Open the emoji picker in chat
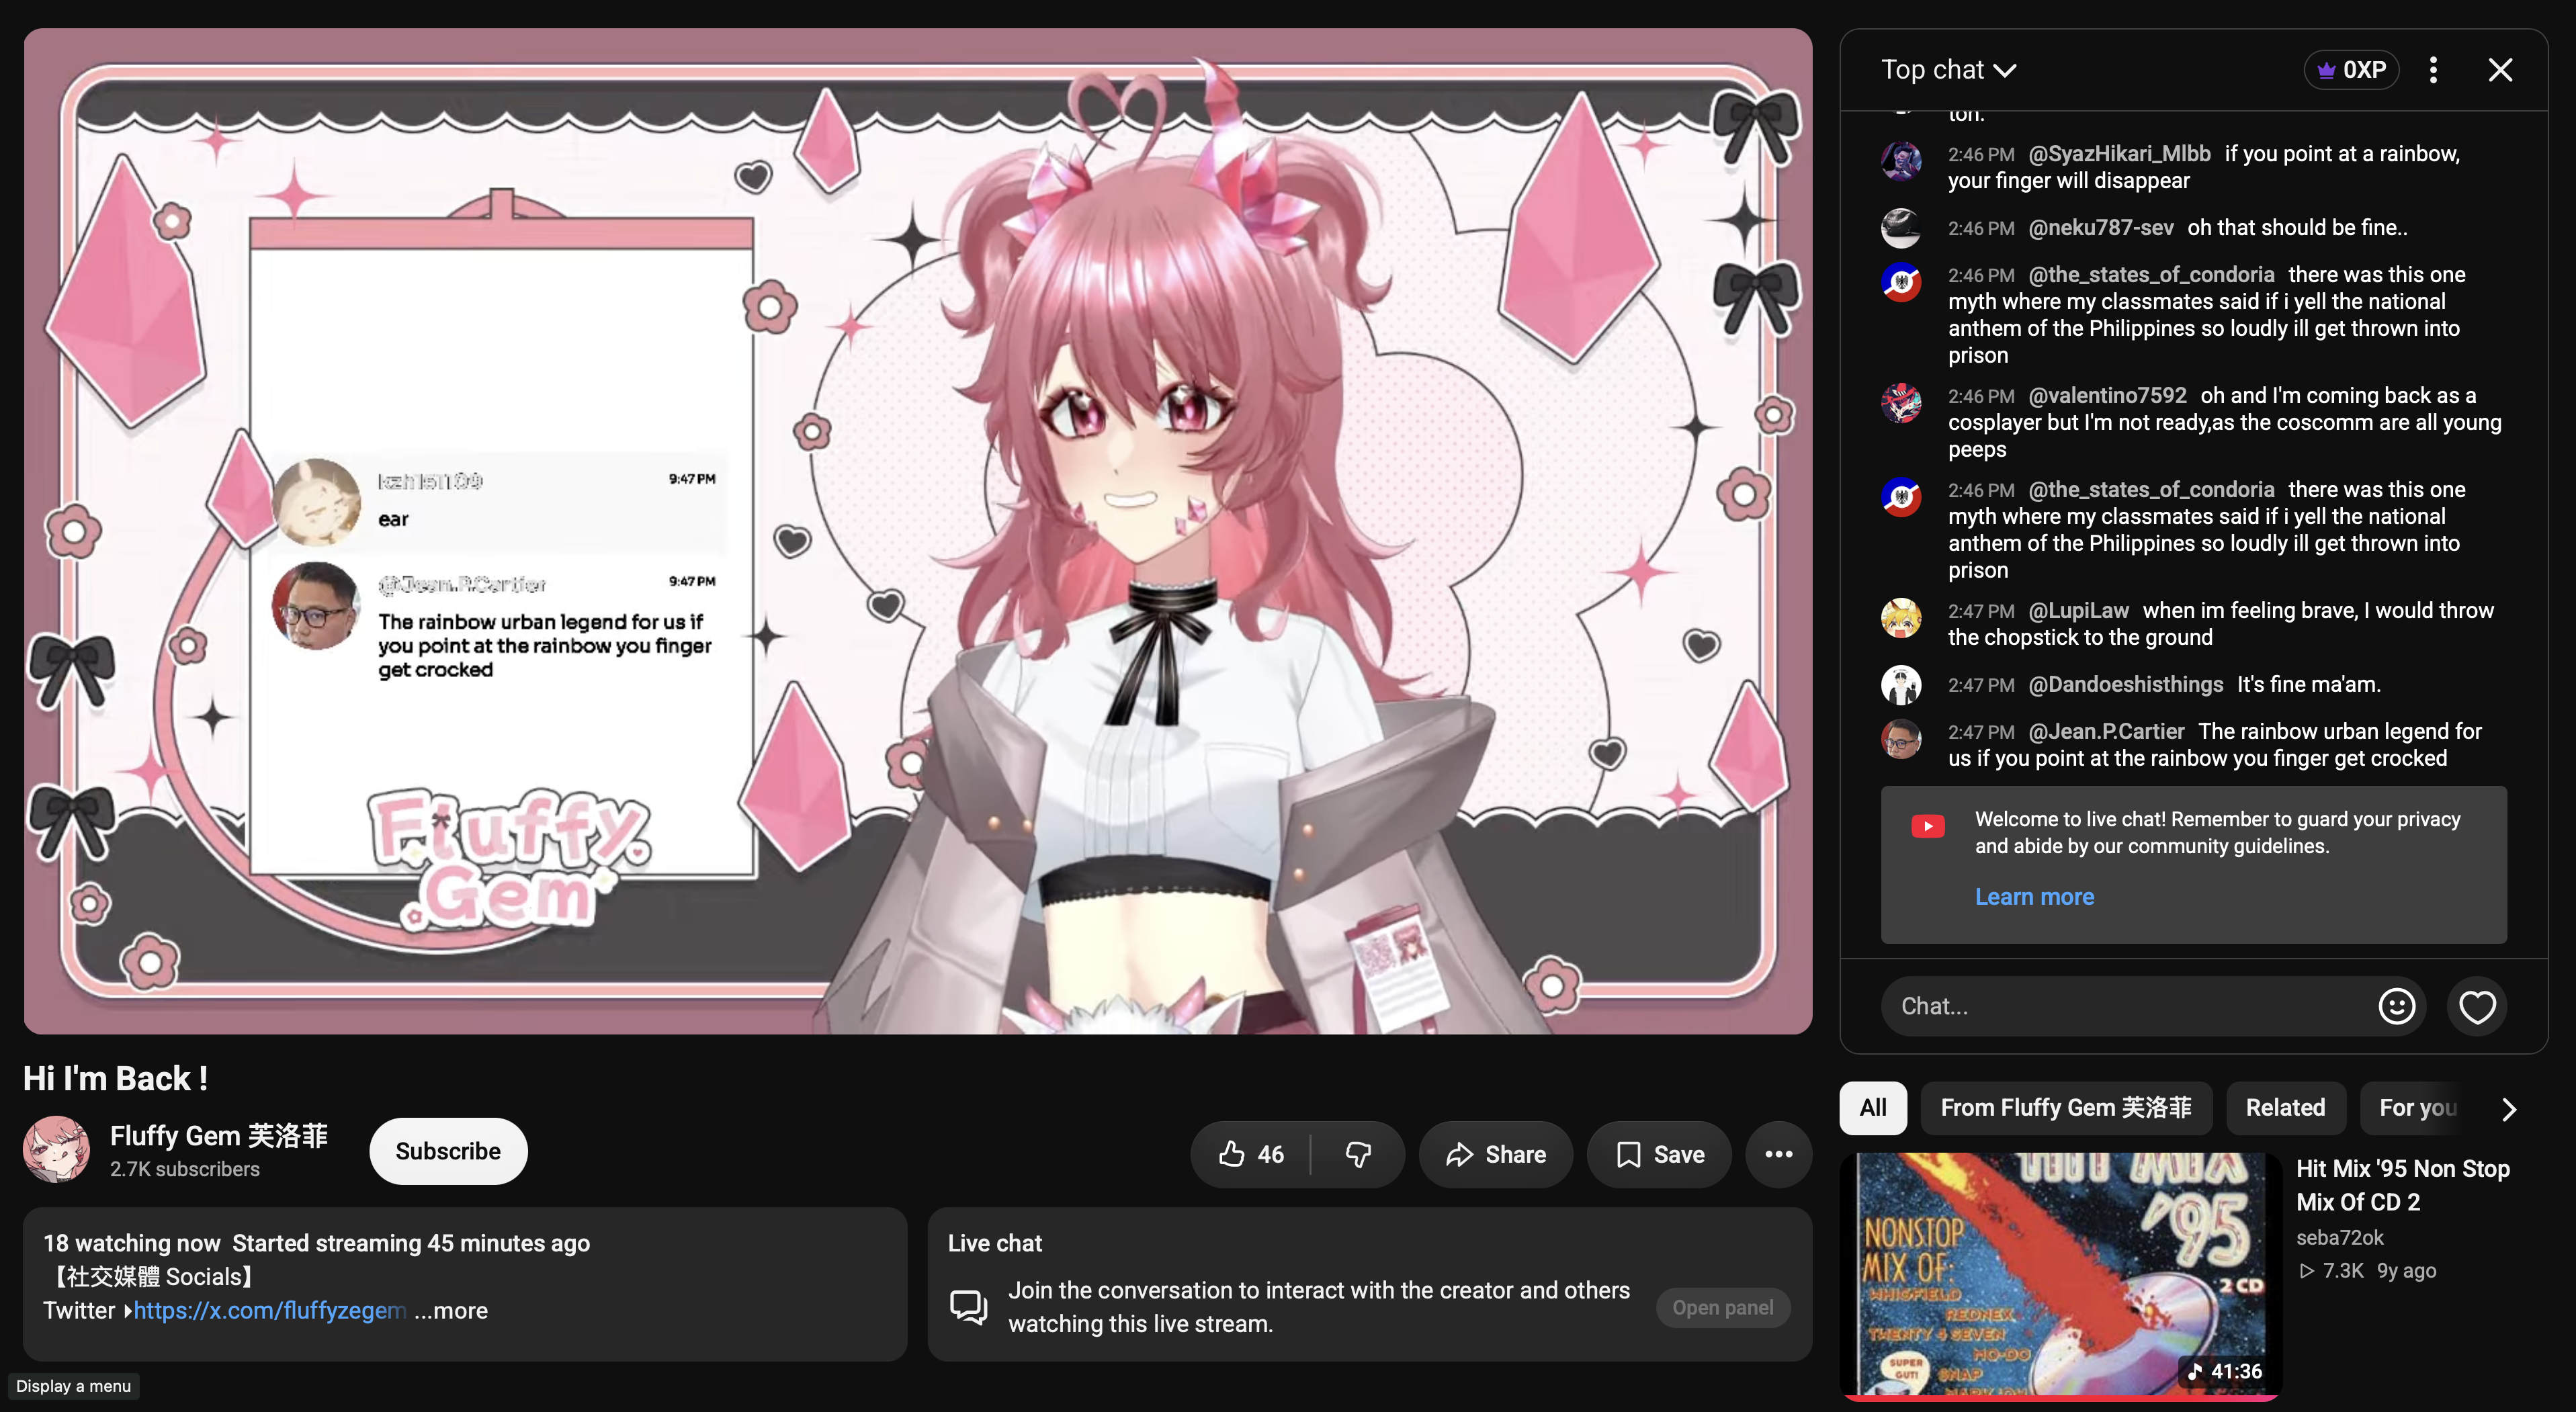The image size is (2576, 1412). pyautogui.click(x=2396, y=1006)
